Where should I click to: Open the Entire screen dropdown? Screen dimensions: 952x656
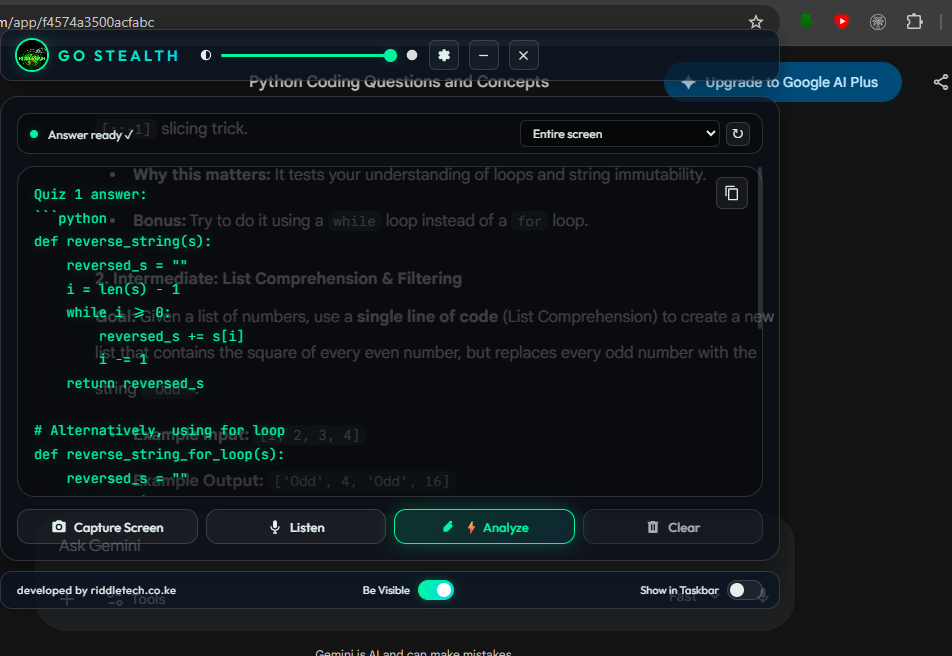pyautogui.click(x=620, y=134)
